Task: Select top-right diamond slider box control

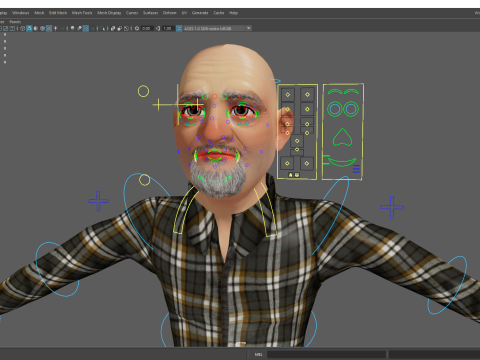Action: coord(307,95)
